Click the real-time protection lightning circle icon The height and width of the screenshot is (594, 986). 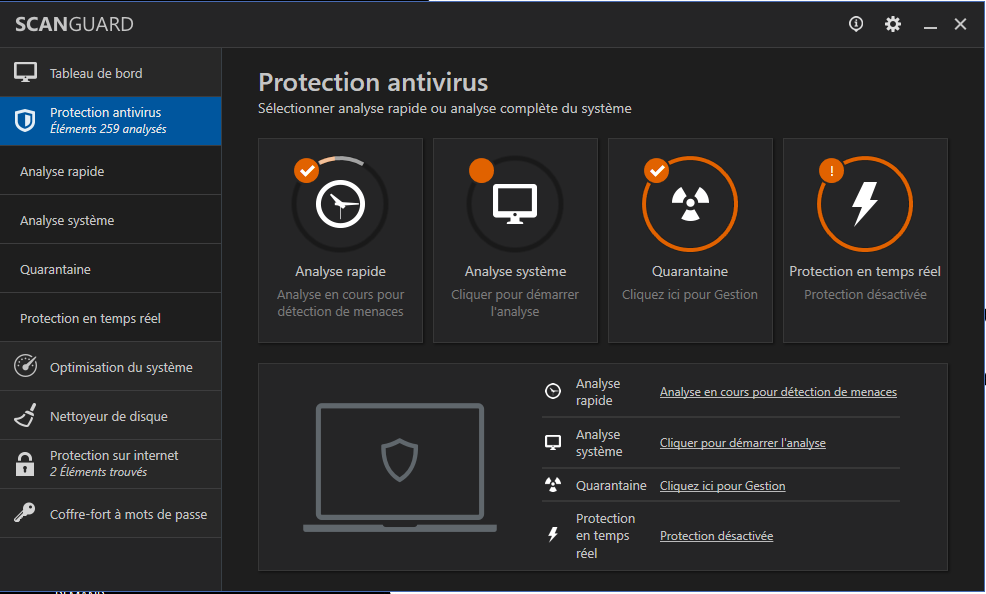[865, 204]
